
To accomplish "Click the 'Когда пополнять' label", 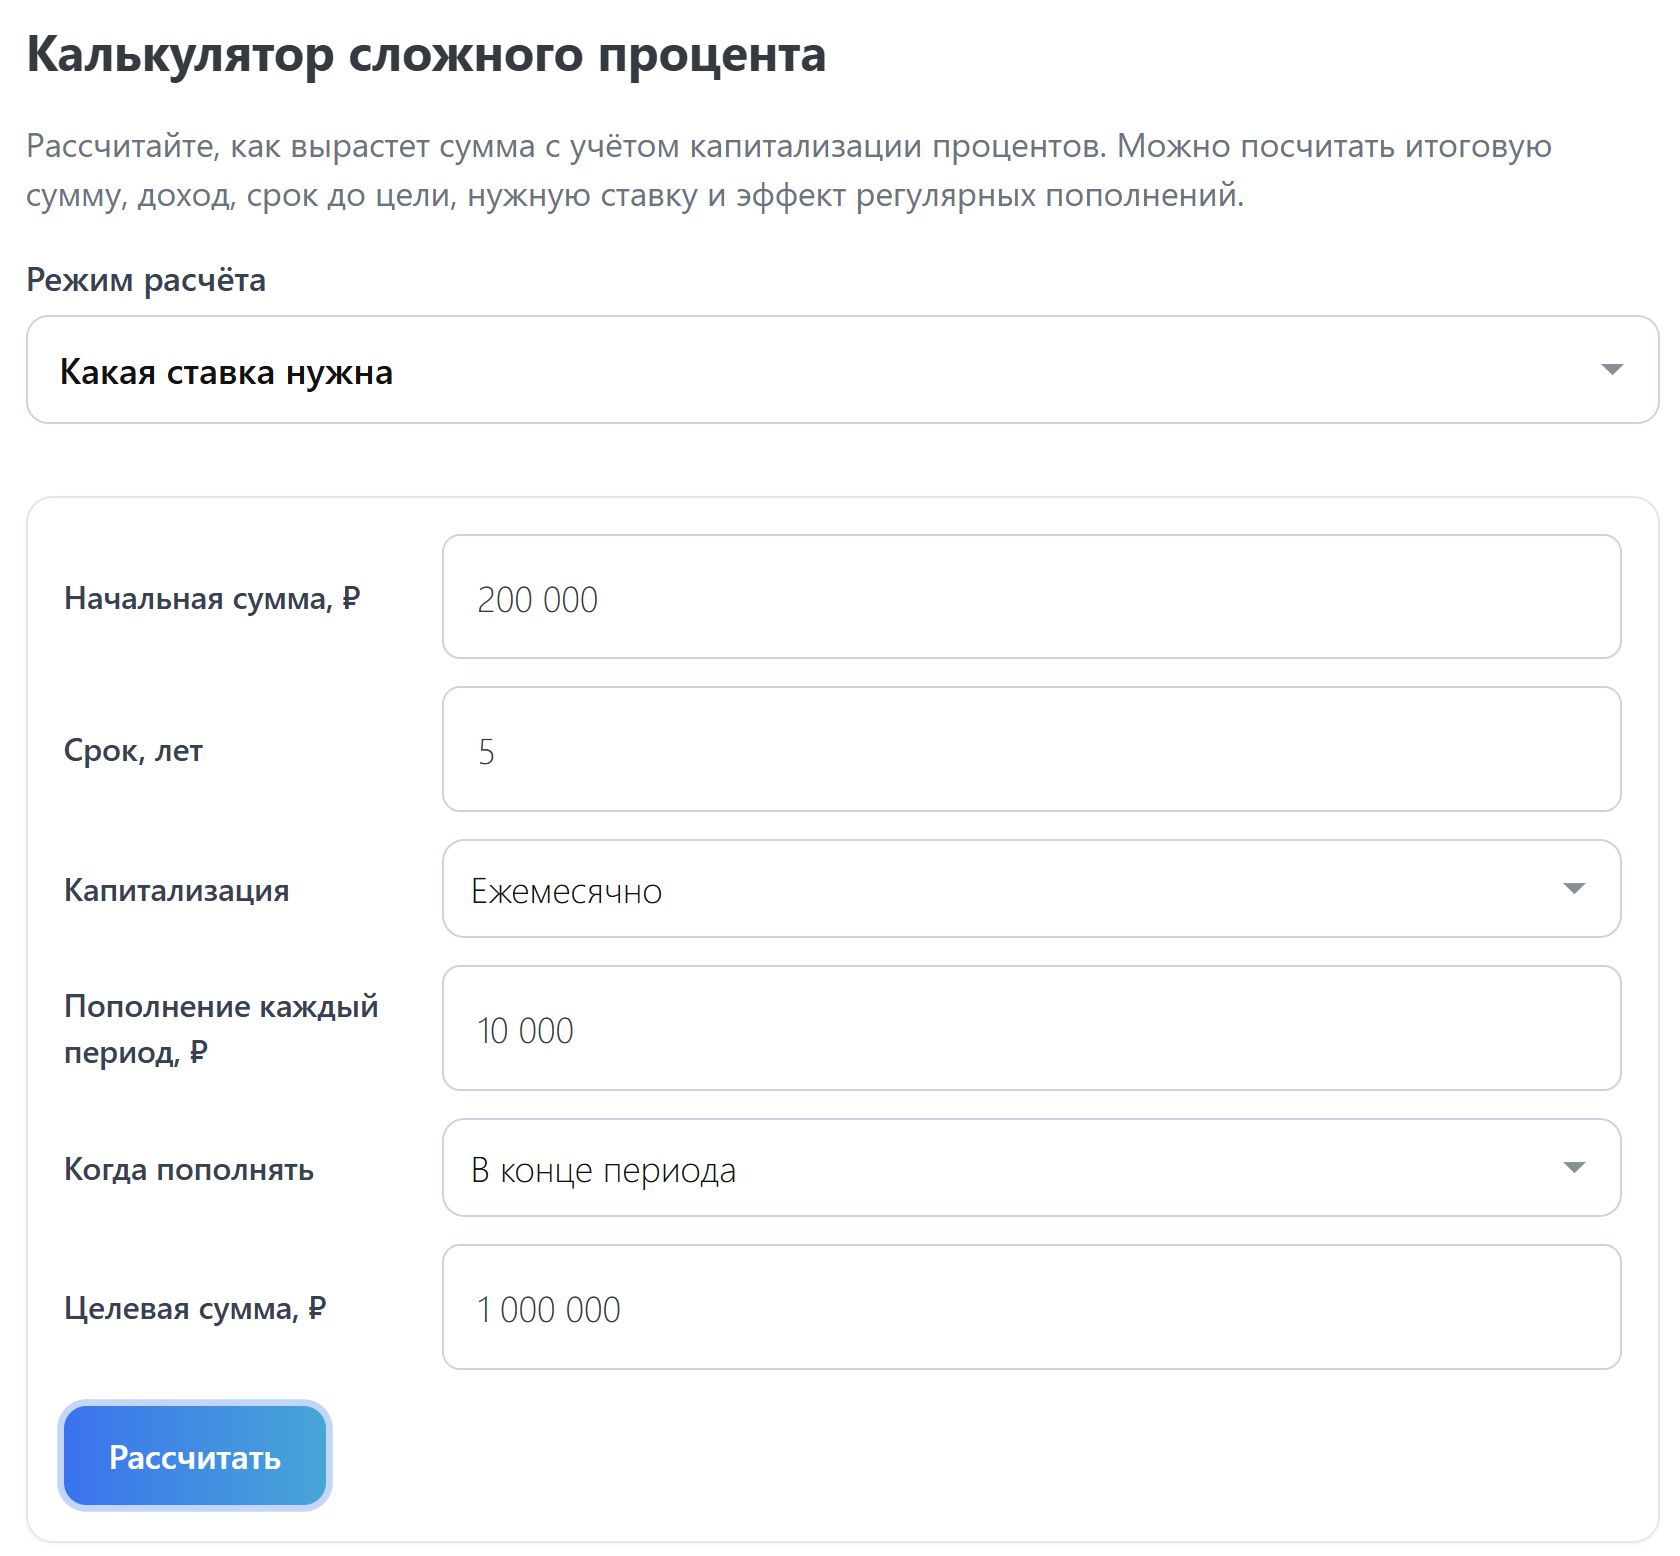I will pyautogui.click(x=189, y=1169).
